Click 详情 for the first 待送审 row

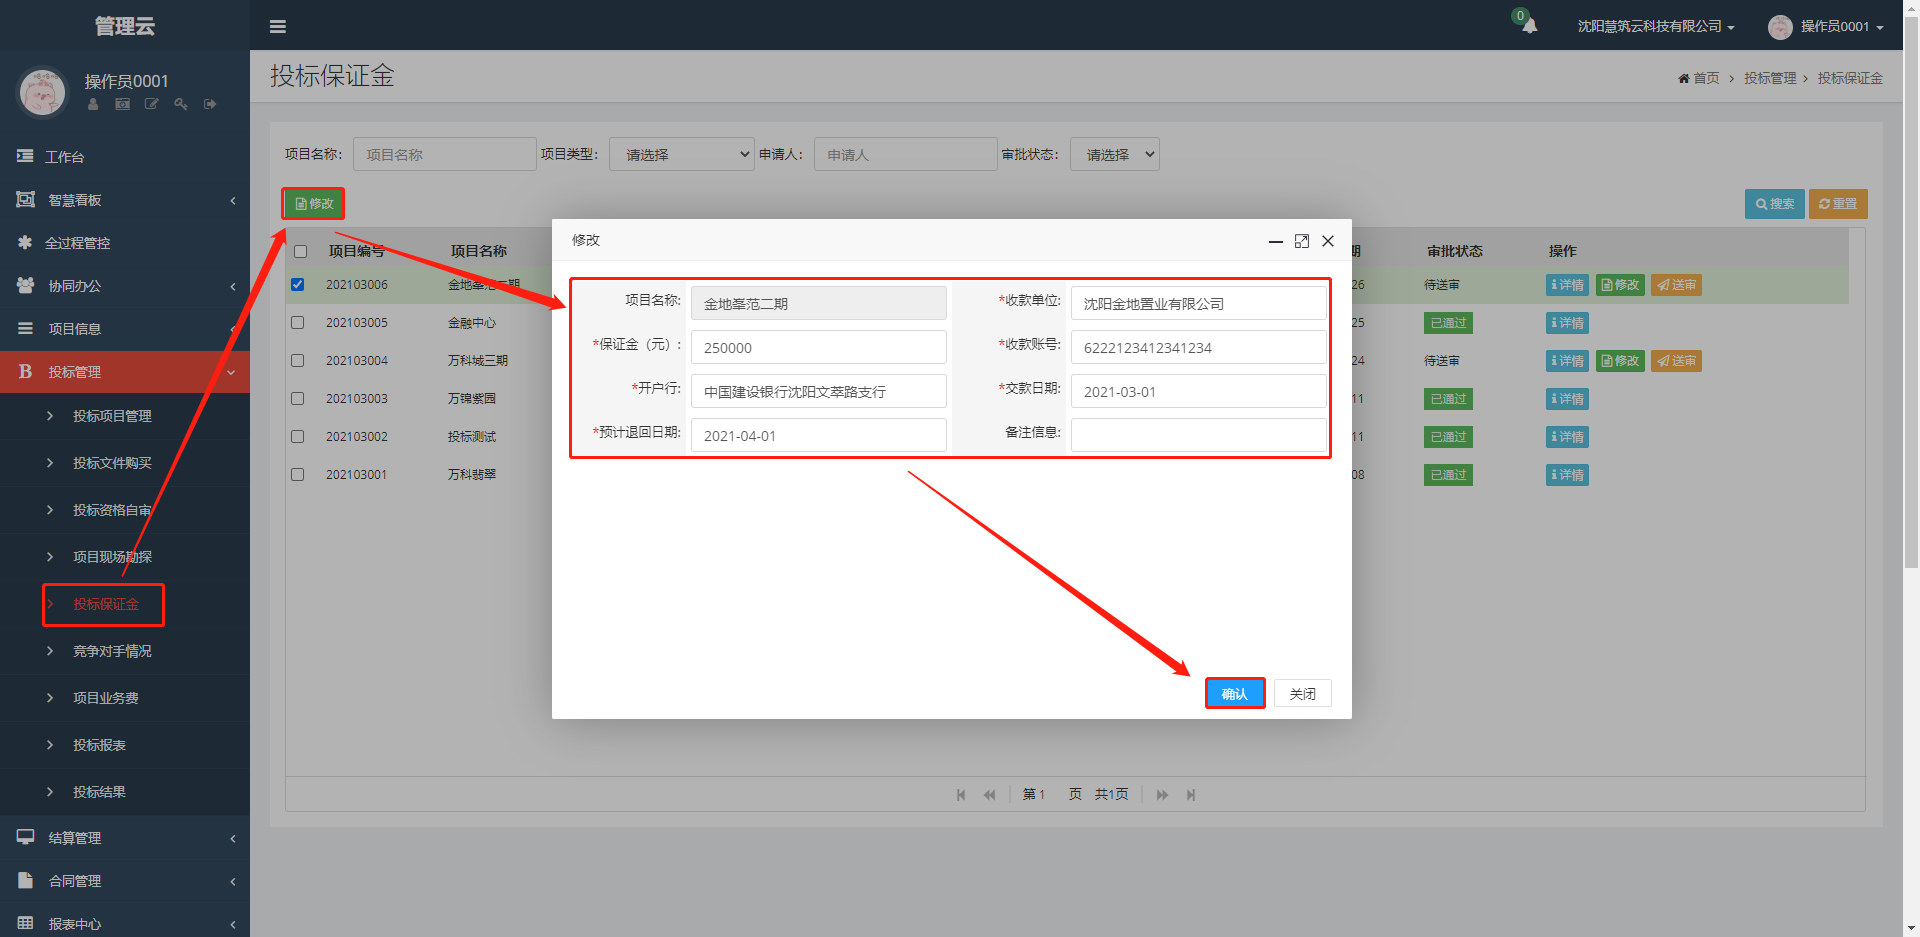pyautogui.click(x=1567, y=285)
